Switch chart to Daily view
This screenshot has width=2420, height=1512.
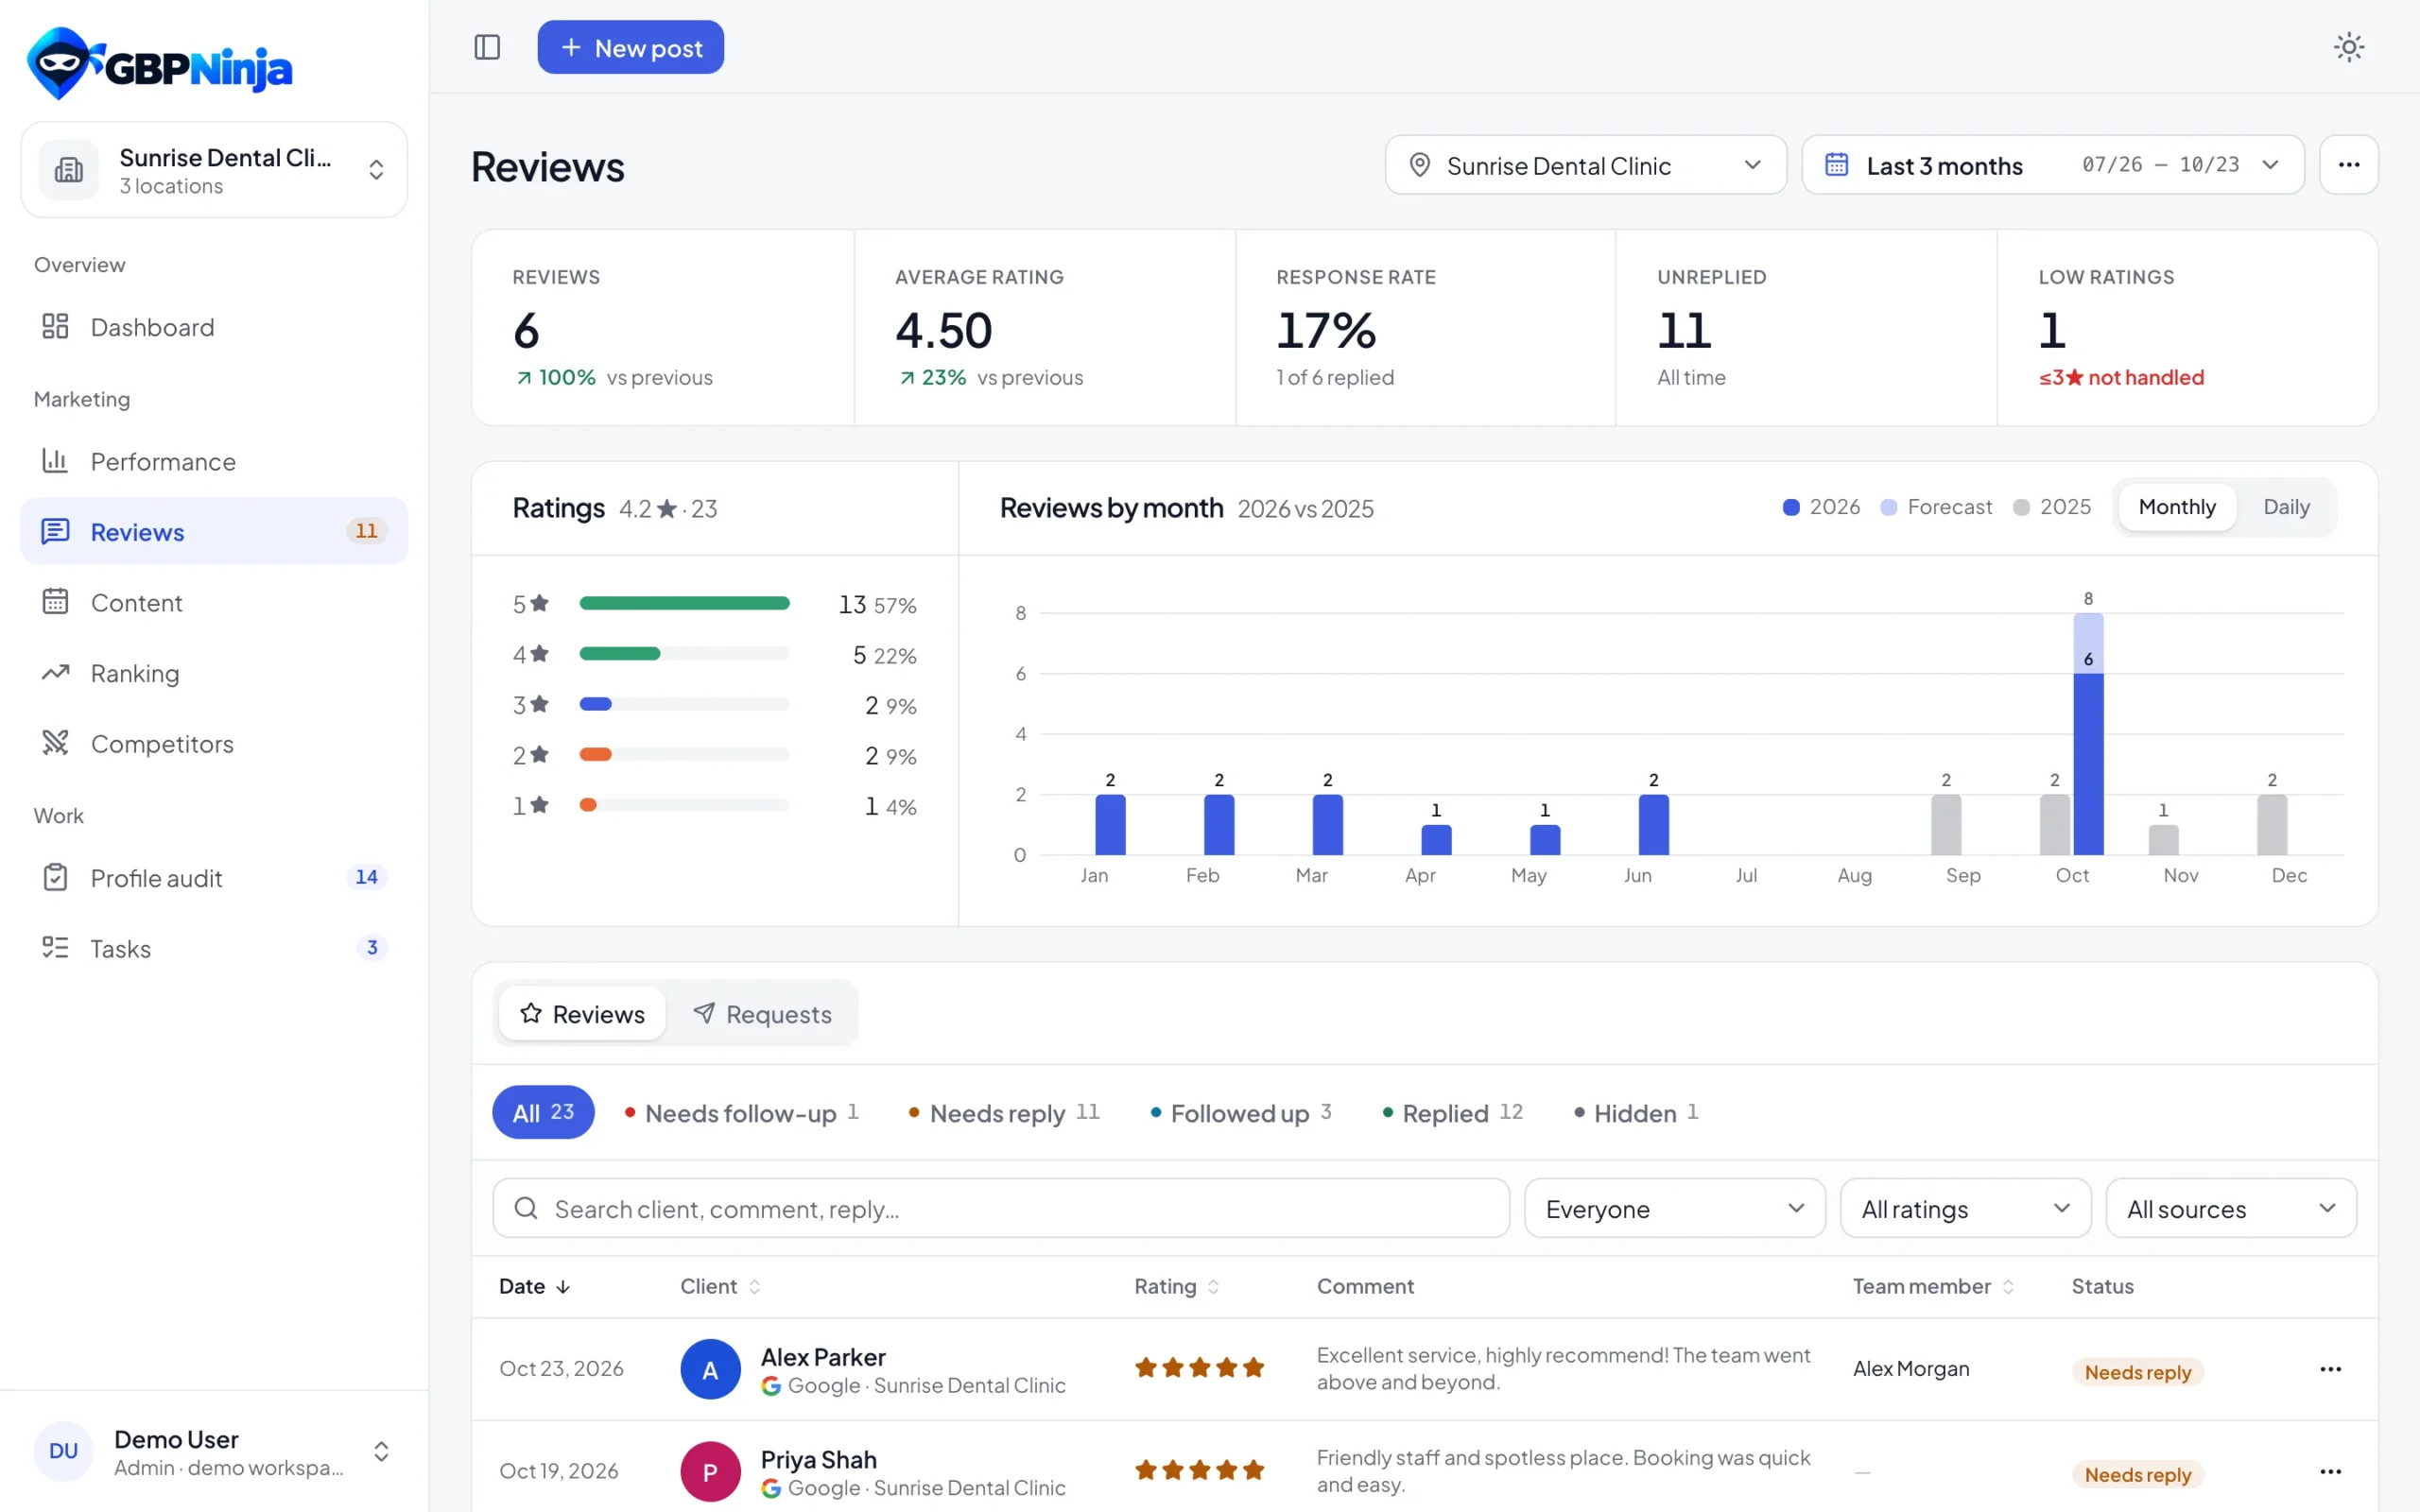[x=2286, y=507]
